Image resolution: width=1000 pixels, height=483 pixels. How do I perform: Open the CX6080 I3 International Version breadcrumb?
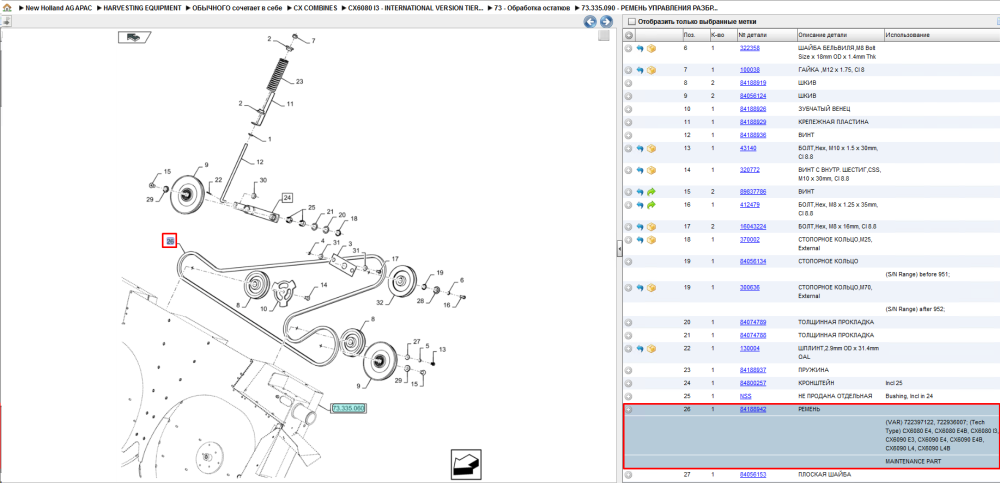coord(416,8)
